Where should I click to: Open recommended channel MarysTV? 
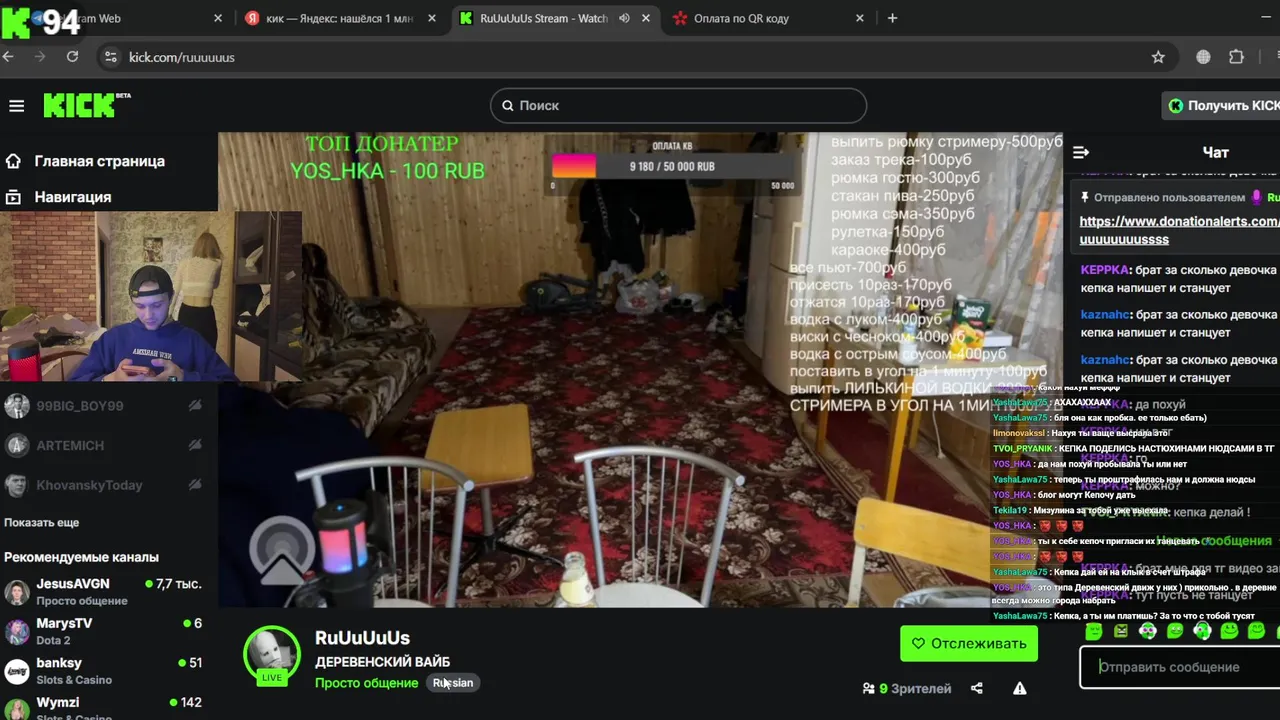[x=104, y=631]
